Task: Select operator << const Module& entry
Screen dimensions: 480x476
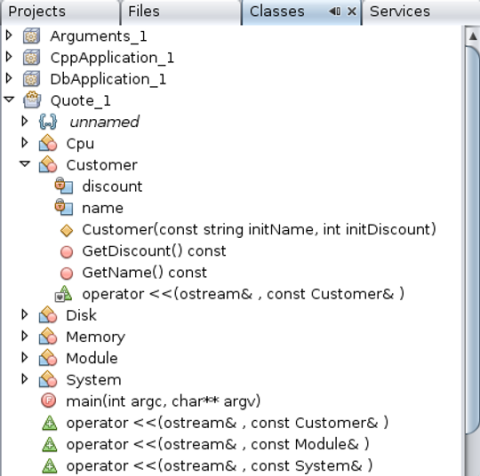Action: pyautogui.click(x=218, y=444)
